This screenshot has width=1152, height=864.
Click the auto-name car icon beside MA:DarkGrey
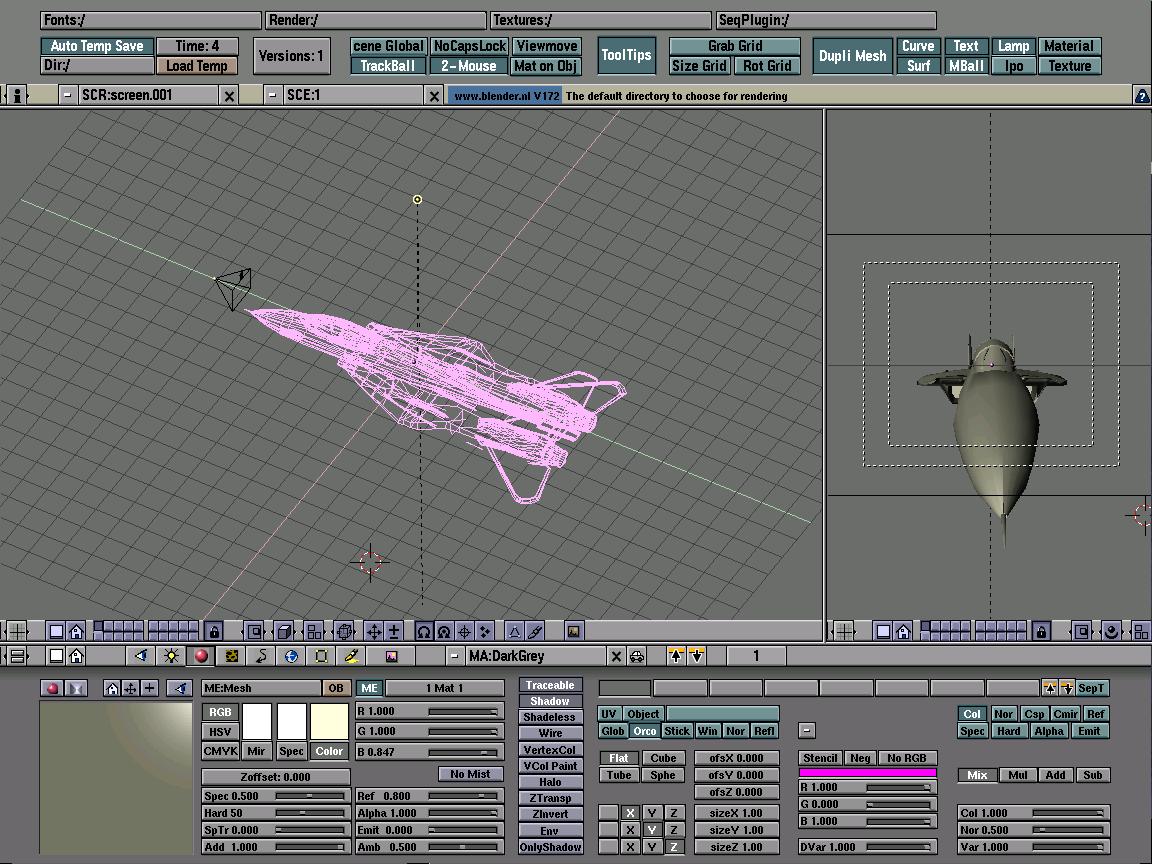[x=637, y=655]
